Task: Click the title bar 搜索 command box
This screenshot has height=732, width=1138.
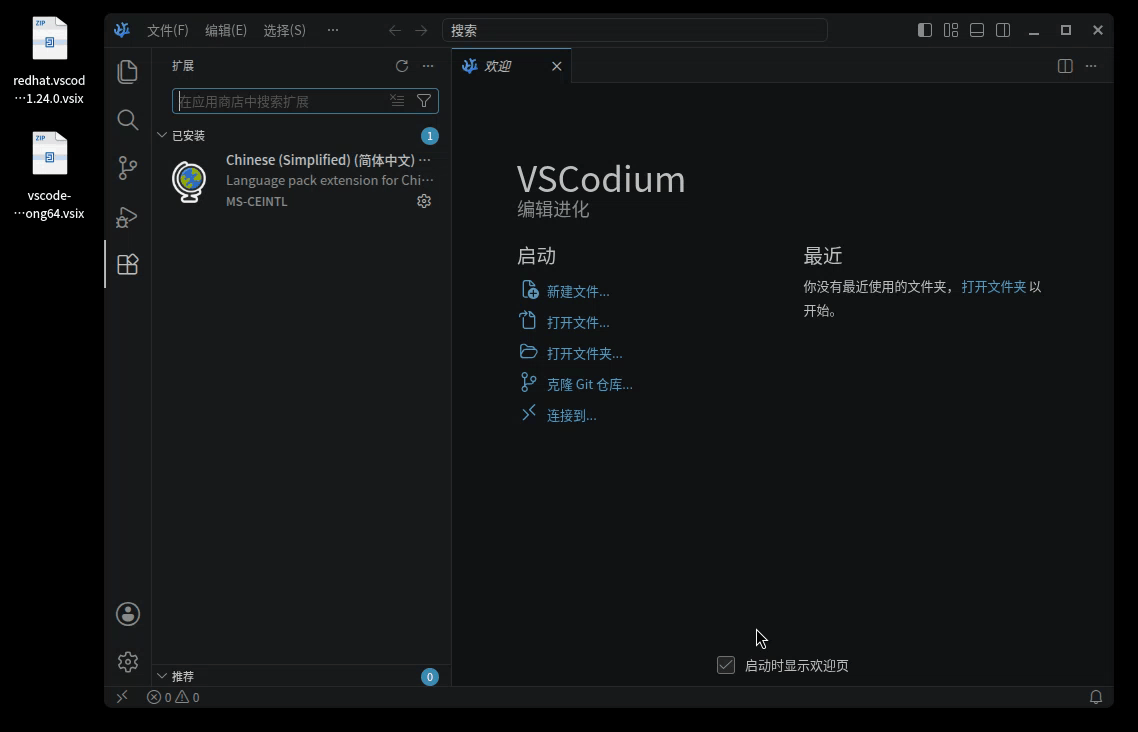Action: [635, 30]
